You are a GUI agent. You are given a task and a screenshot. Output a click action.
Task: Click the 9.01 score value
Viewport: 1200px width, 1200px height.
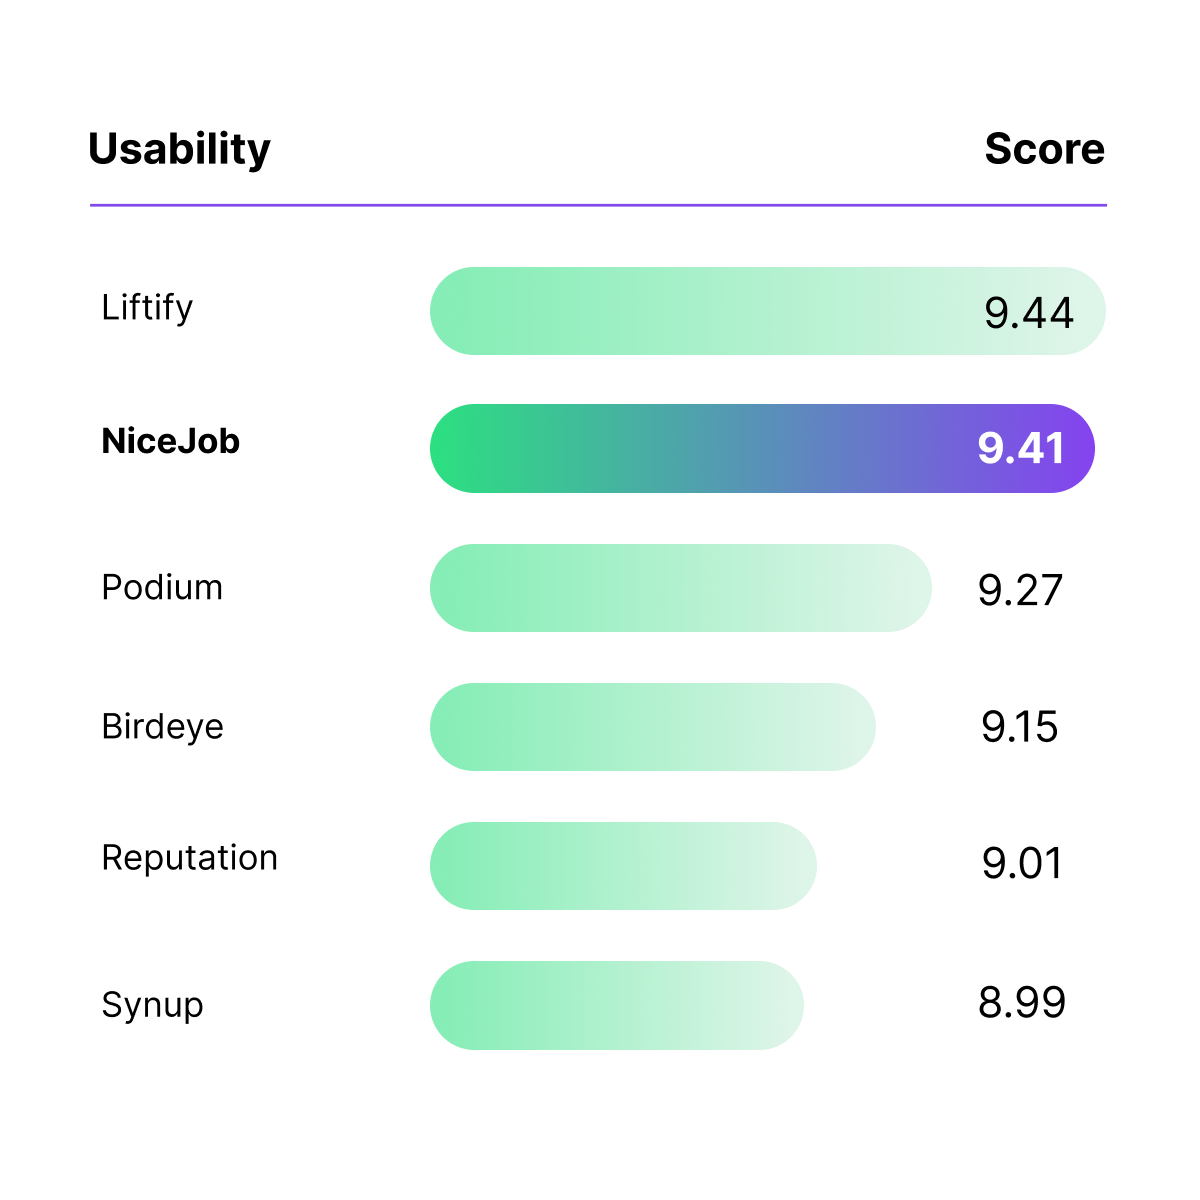point(1021,864)
